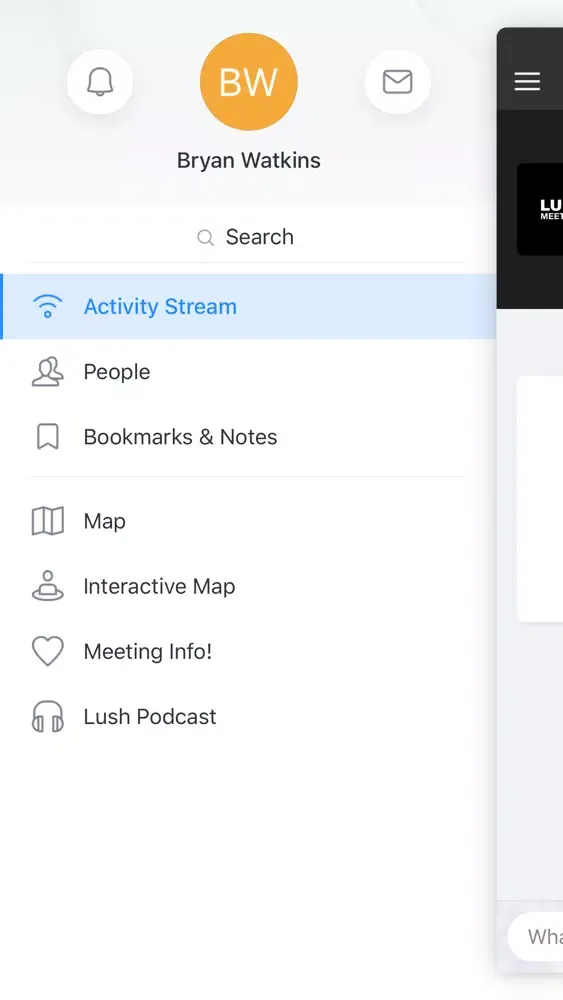Click the People silhouettes icon
The width and height of the screenshot is (563, 1000).
(48, 372)
